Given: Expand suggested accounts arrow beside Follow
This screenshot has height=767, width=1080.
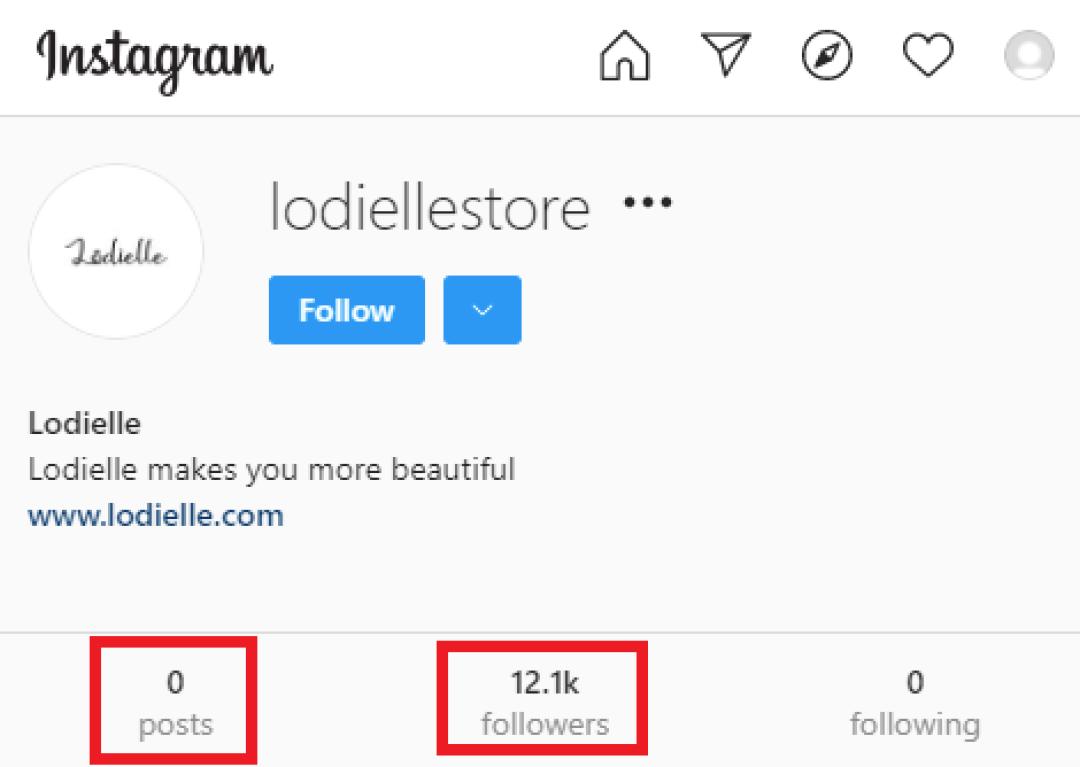Looking at the screenshot, I should [x=482, y=310].
